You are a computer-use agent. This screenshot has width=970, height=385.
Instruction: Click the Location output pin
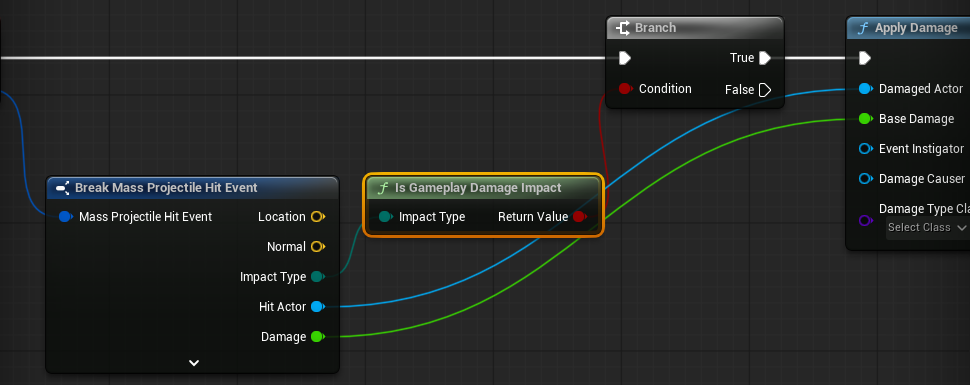[x=318, y=217]
